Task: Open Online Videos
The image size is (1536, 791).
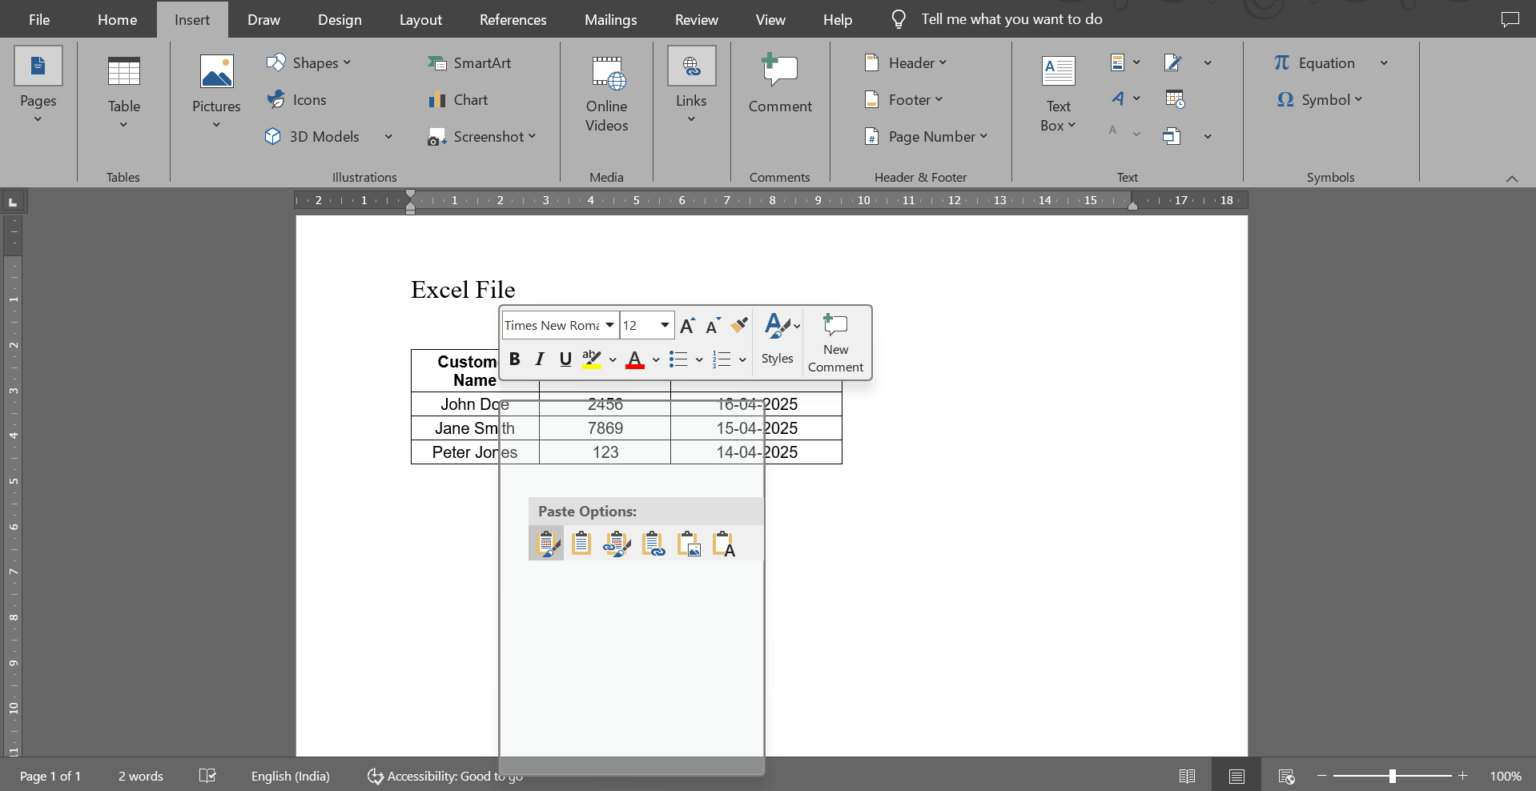Action: click(x=606, y=93)
